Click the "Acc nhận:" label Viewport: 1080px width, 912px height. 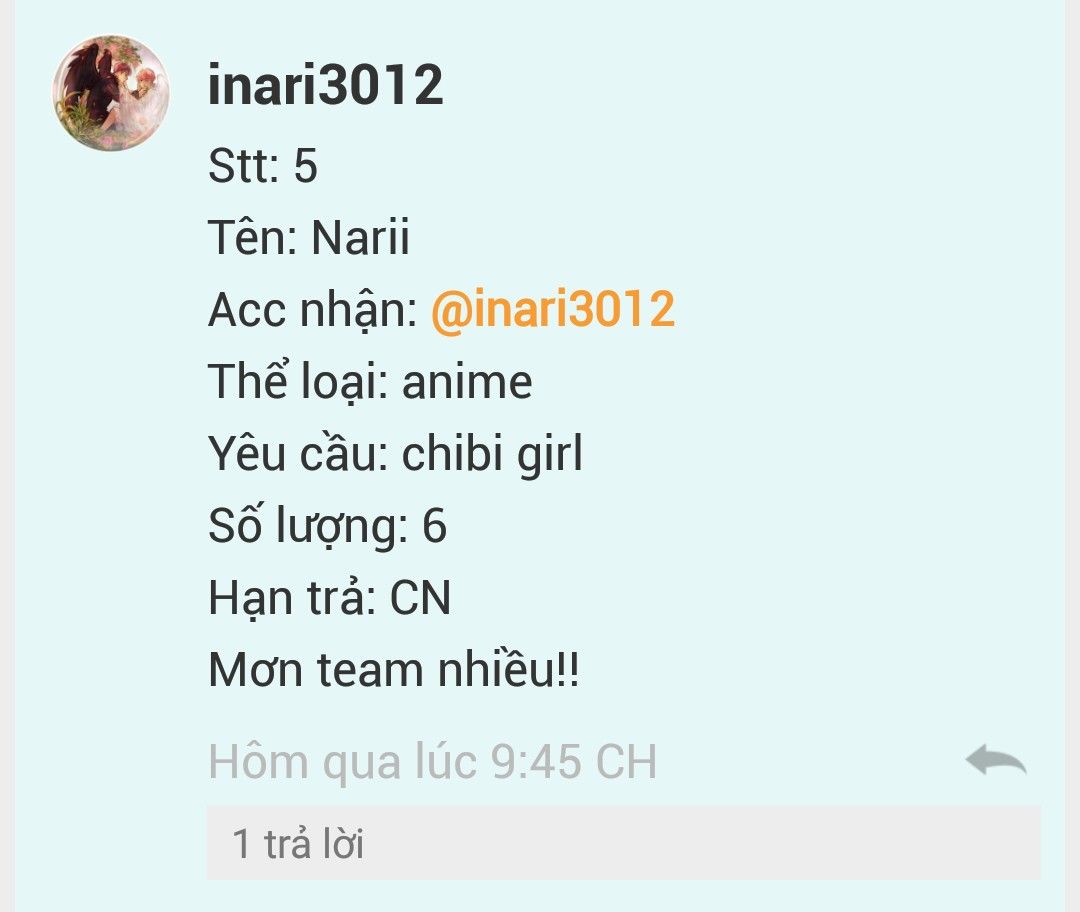(313, 310)
